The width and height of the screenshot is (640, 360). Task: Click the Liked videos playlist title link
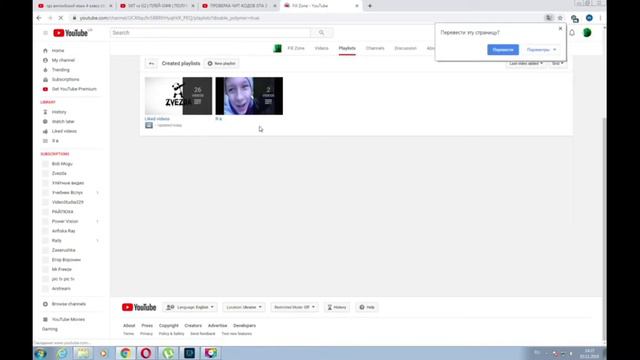pyautogui.click(x=157, y=119)
